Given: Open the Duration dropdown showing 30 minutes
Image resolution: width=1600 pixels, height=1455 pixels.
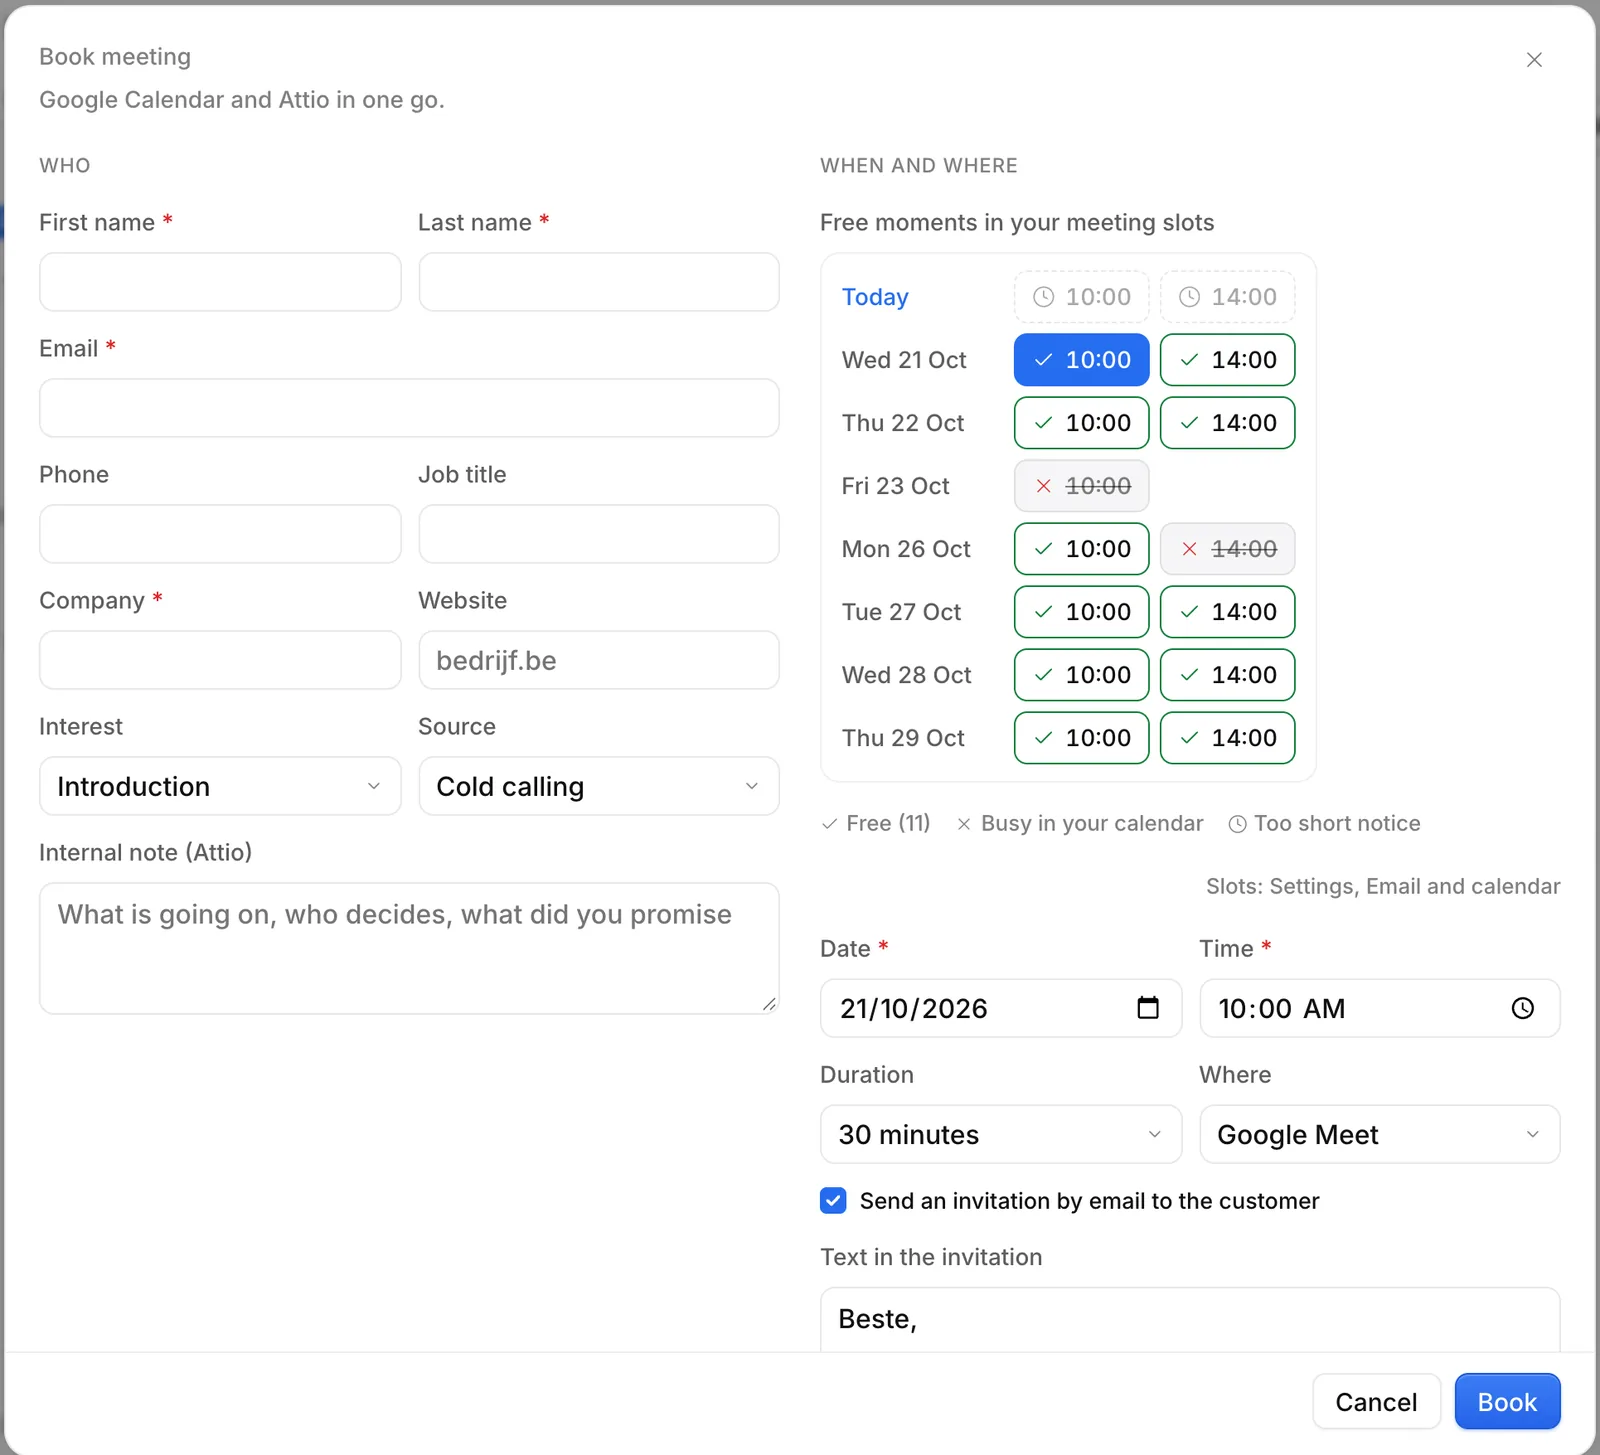Looking at the screenshot, I should (1001, 1134).
